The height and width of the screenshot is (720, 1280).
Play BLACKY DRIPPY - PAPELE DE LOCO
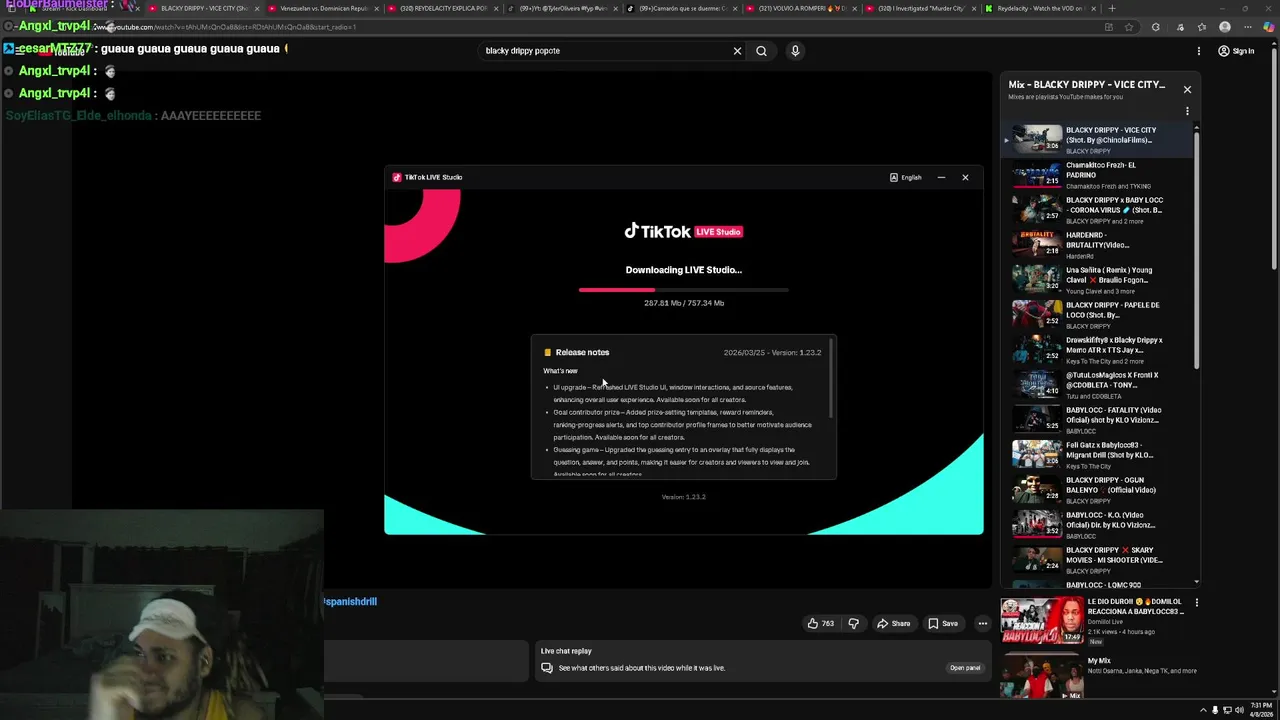coord(1098,315)
